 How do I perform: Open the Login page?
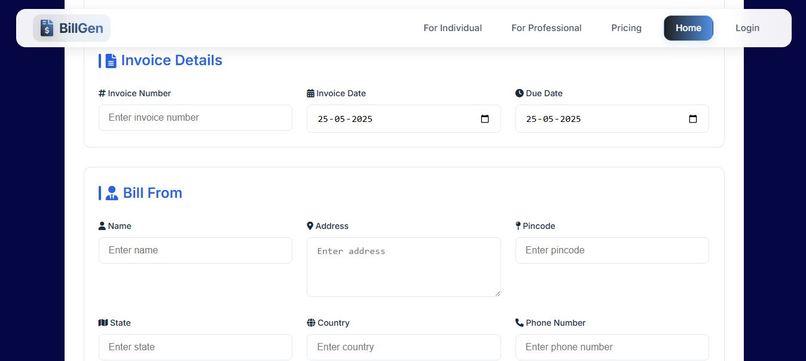click(x=747, y=28)
